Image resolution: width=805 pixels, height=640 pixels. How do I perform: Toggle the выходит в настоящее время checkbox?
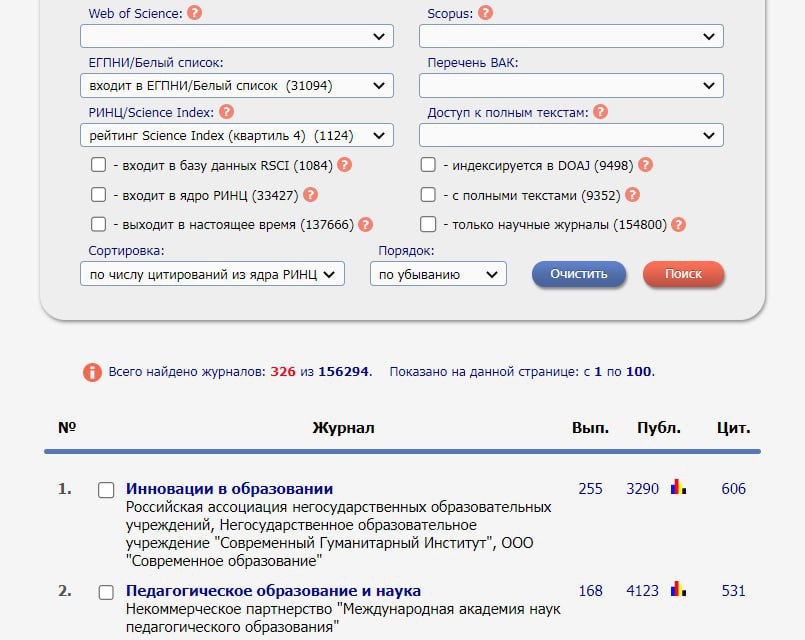click(98, 225)
